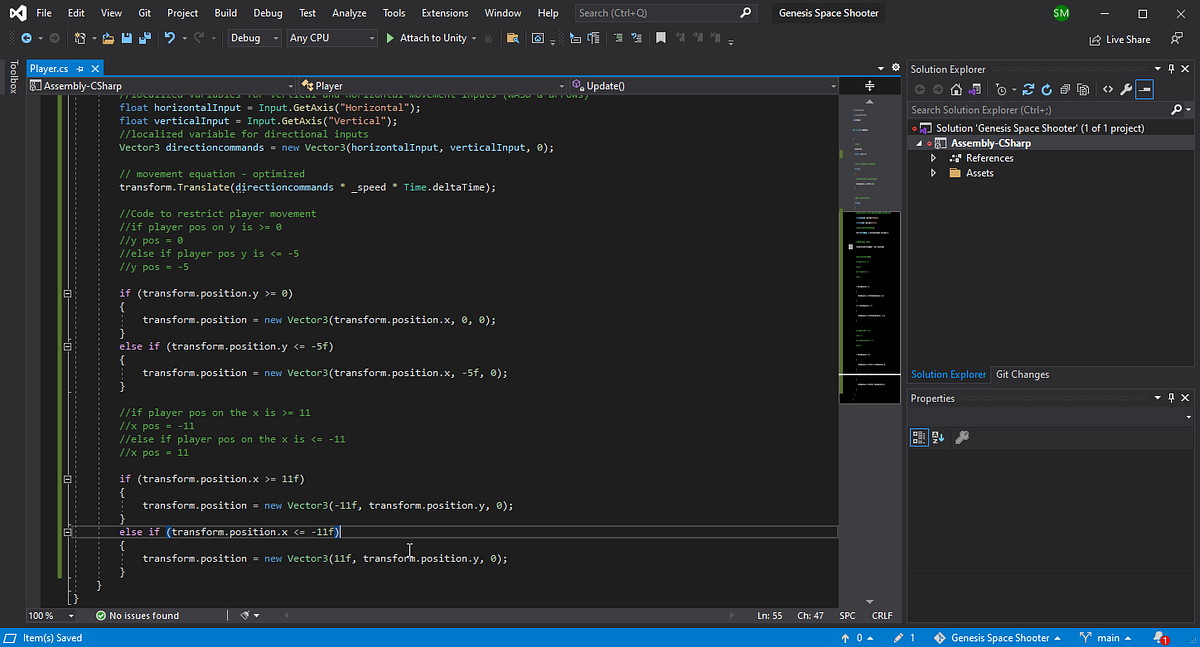The height and width of the screenshot is (647, 1200).
Task: Click the Refresh icon in Solution Explorer toolbar
Action: (x=1046, y=89)
